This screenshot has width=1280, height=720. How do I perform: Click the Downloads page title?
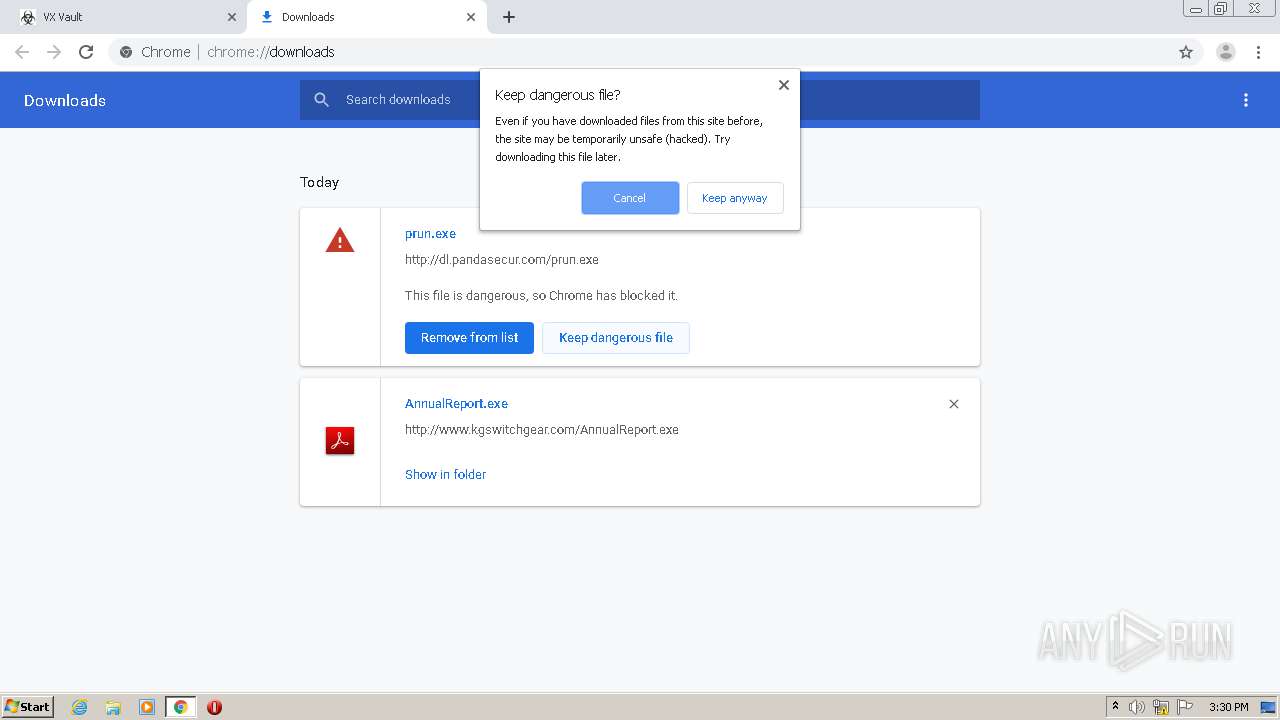(x=65, y=100)
